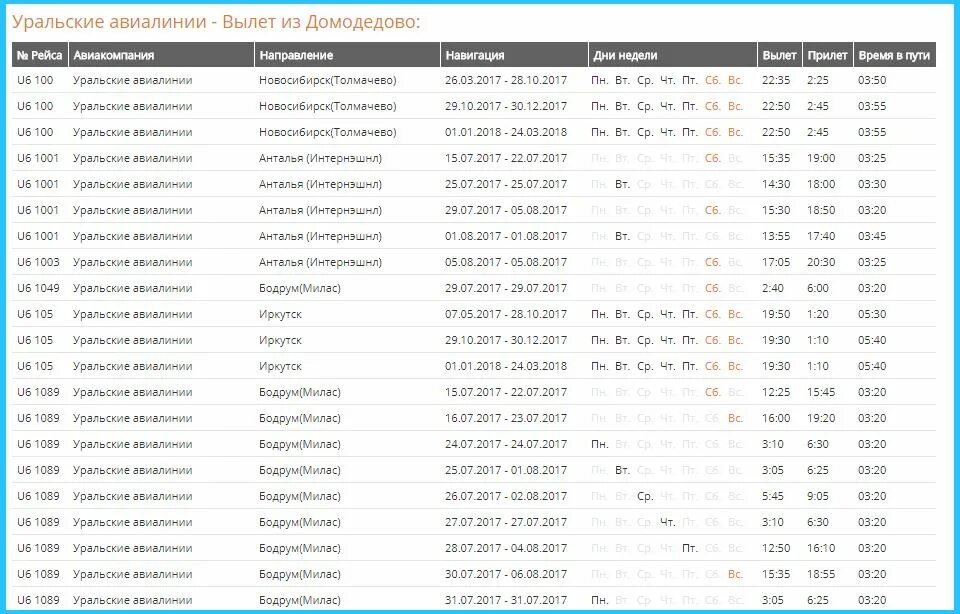The height and width of the screenshot is (614, 960).
Task: Click departure time 5:45
Action: click(773, 496)
